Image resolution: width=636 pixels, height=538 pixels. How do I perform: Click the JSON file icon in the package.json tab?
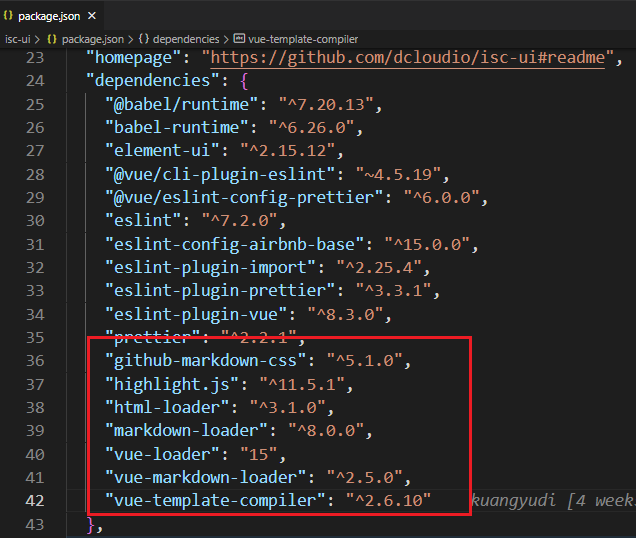point(8,15)
